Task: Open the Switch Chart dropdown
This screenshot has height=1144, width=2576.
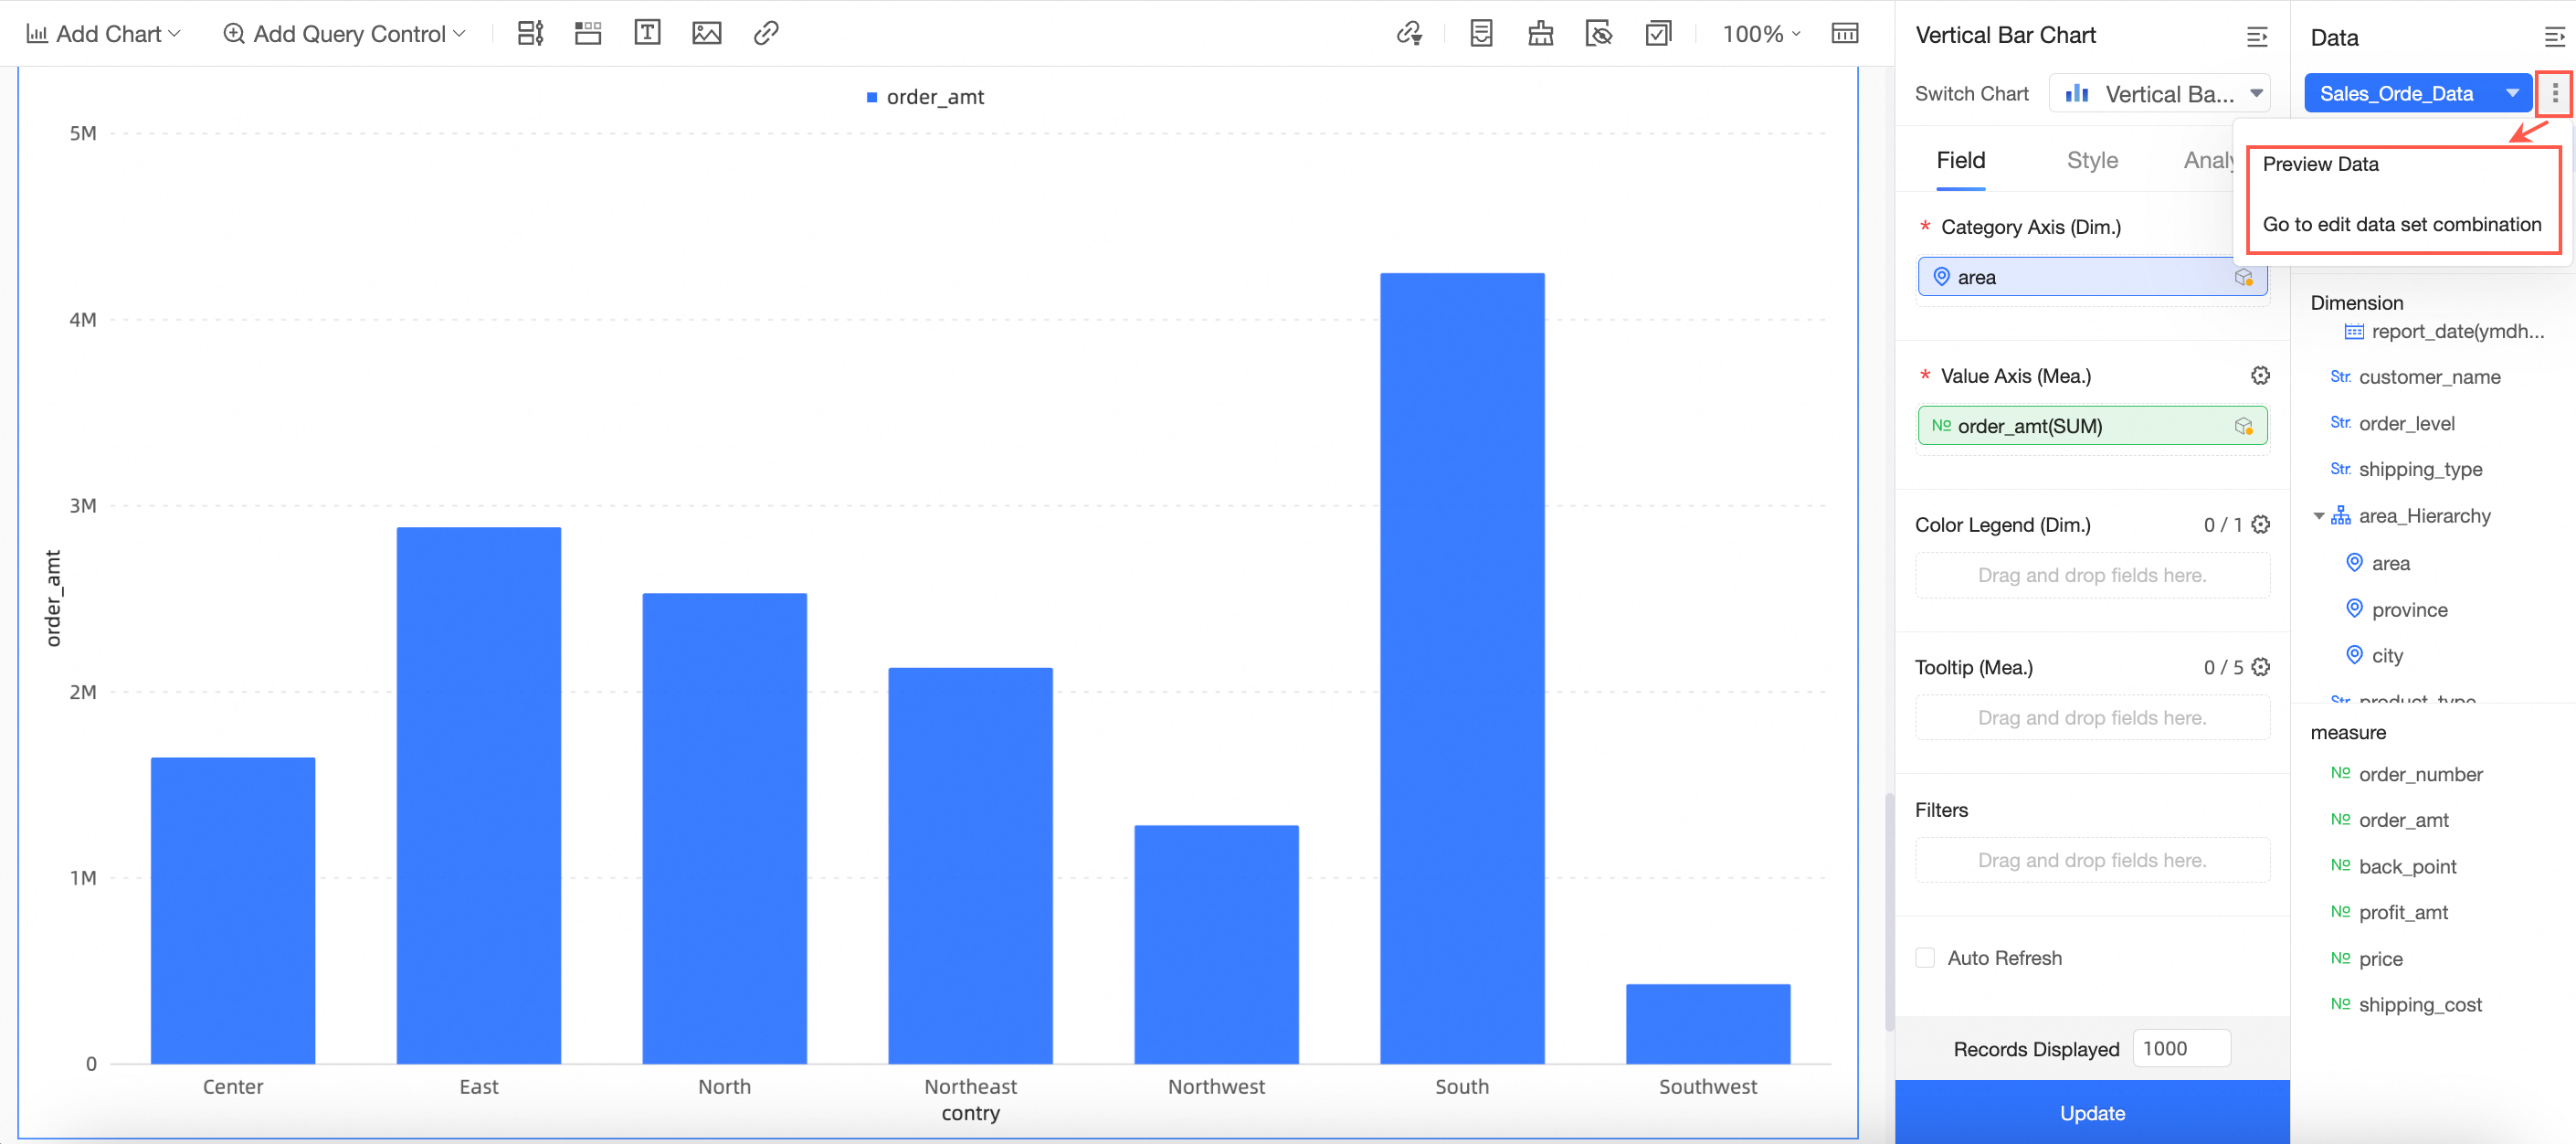Action: (x=2160, y=93)
